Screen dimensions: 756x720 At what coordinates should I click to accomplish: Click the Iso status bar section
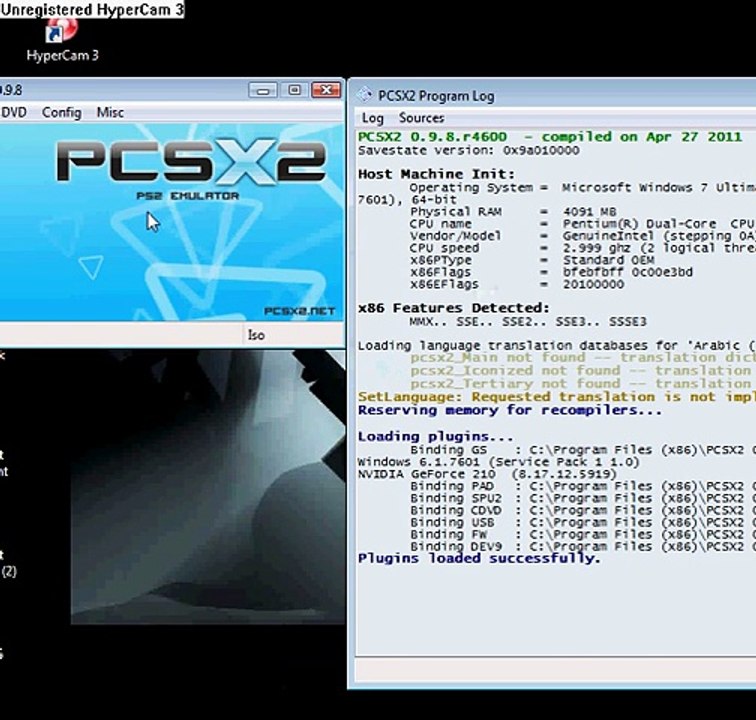256,335
